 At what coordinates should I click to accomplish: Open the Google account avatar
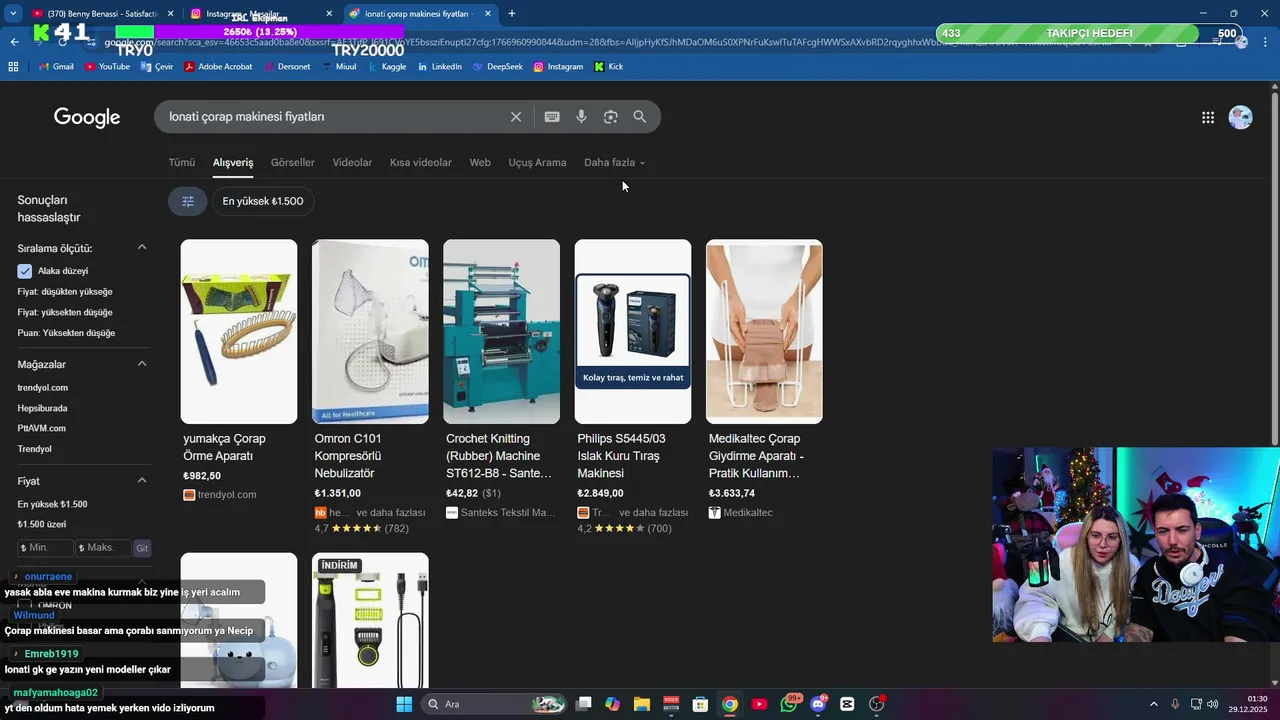coord(1240,117)
